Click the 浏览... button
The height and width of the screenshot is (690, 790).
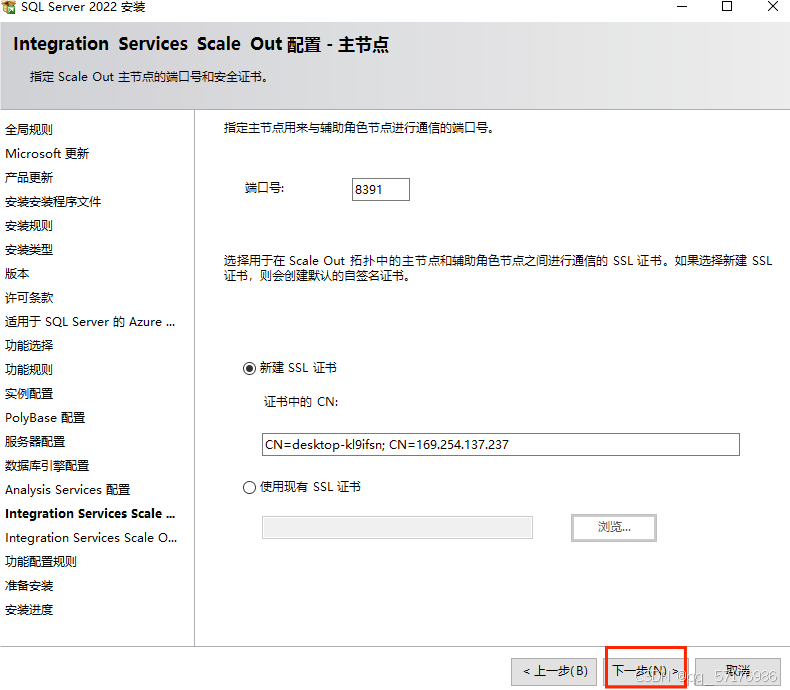[614, 527]
